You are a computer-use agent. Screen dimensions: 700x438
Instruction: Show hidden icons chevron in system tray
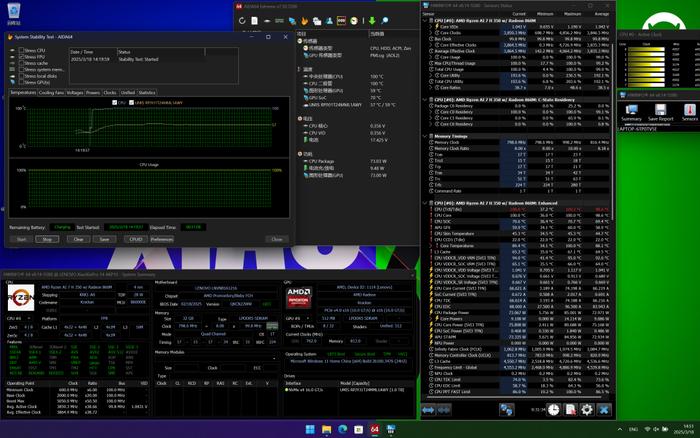click(620, 429)
